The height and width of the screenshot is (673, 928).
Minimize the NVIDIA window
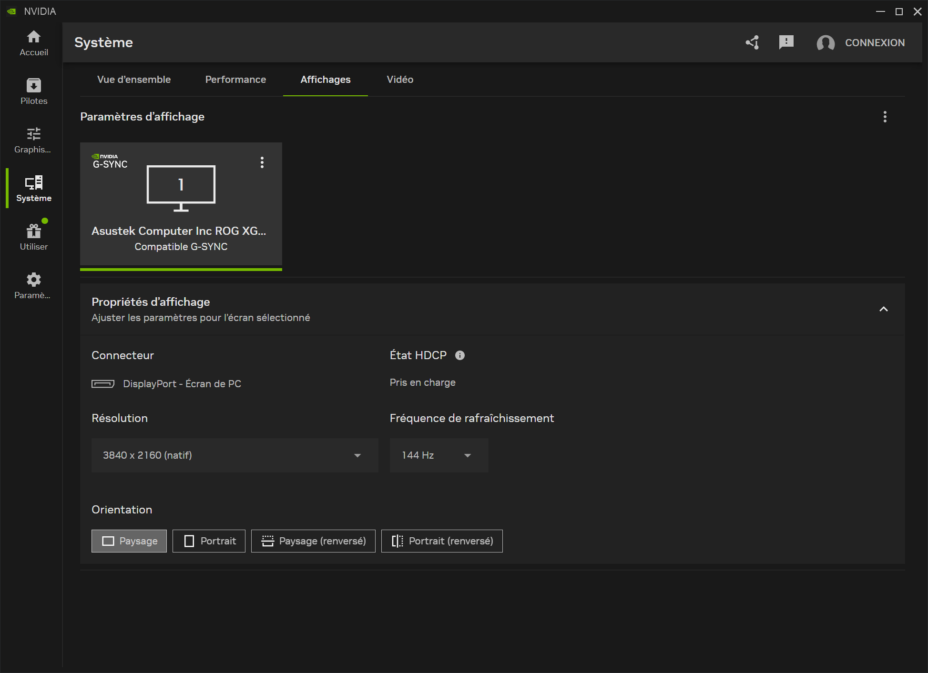point(881,11)
